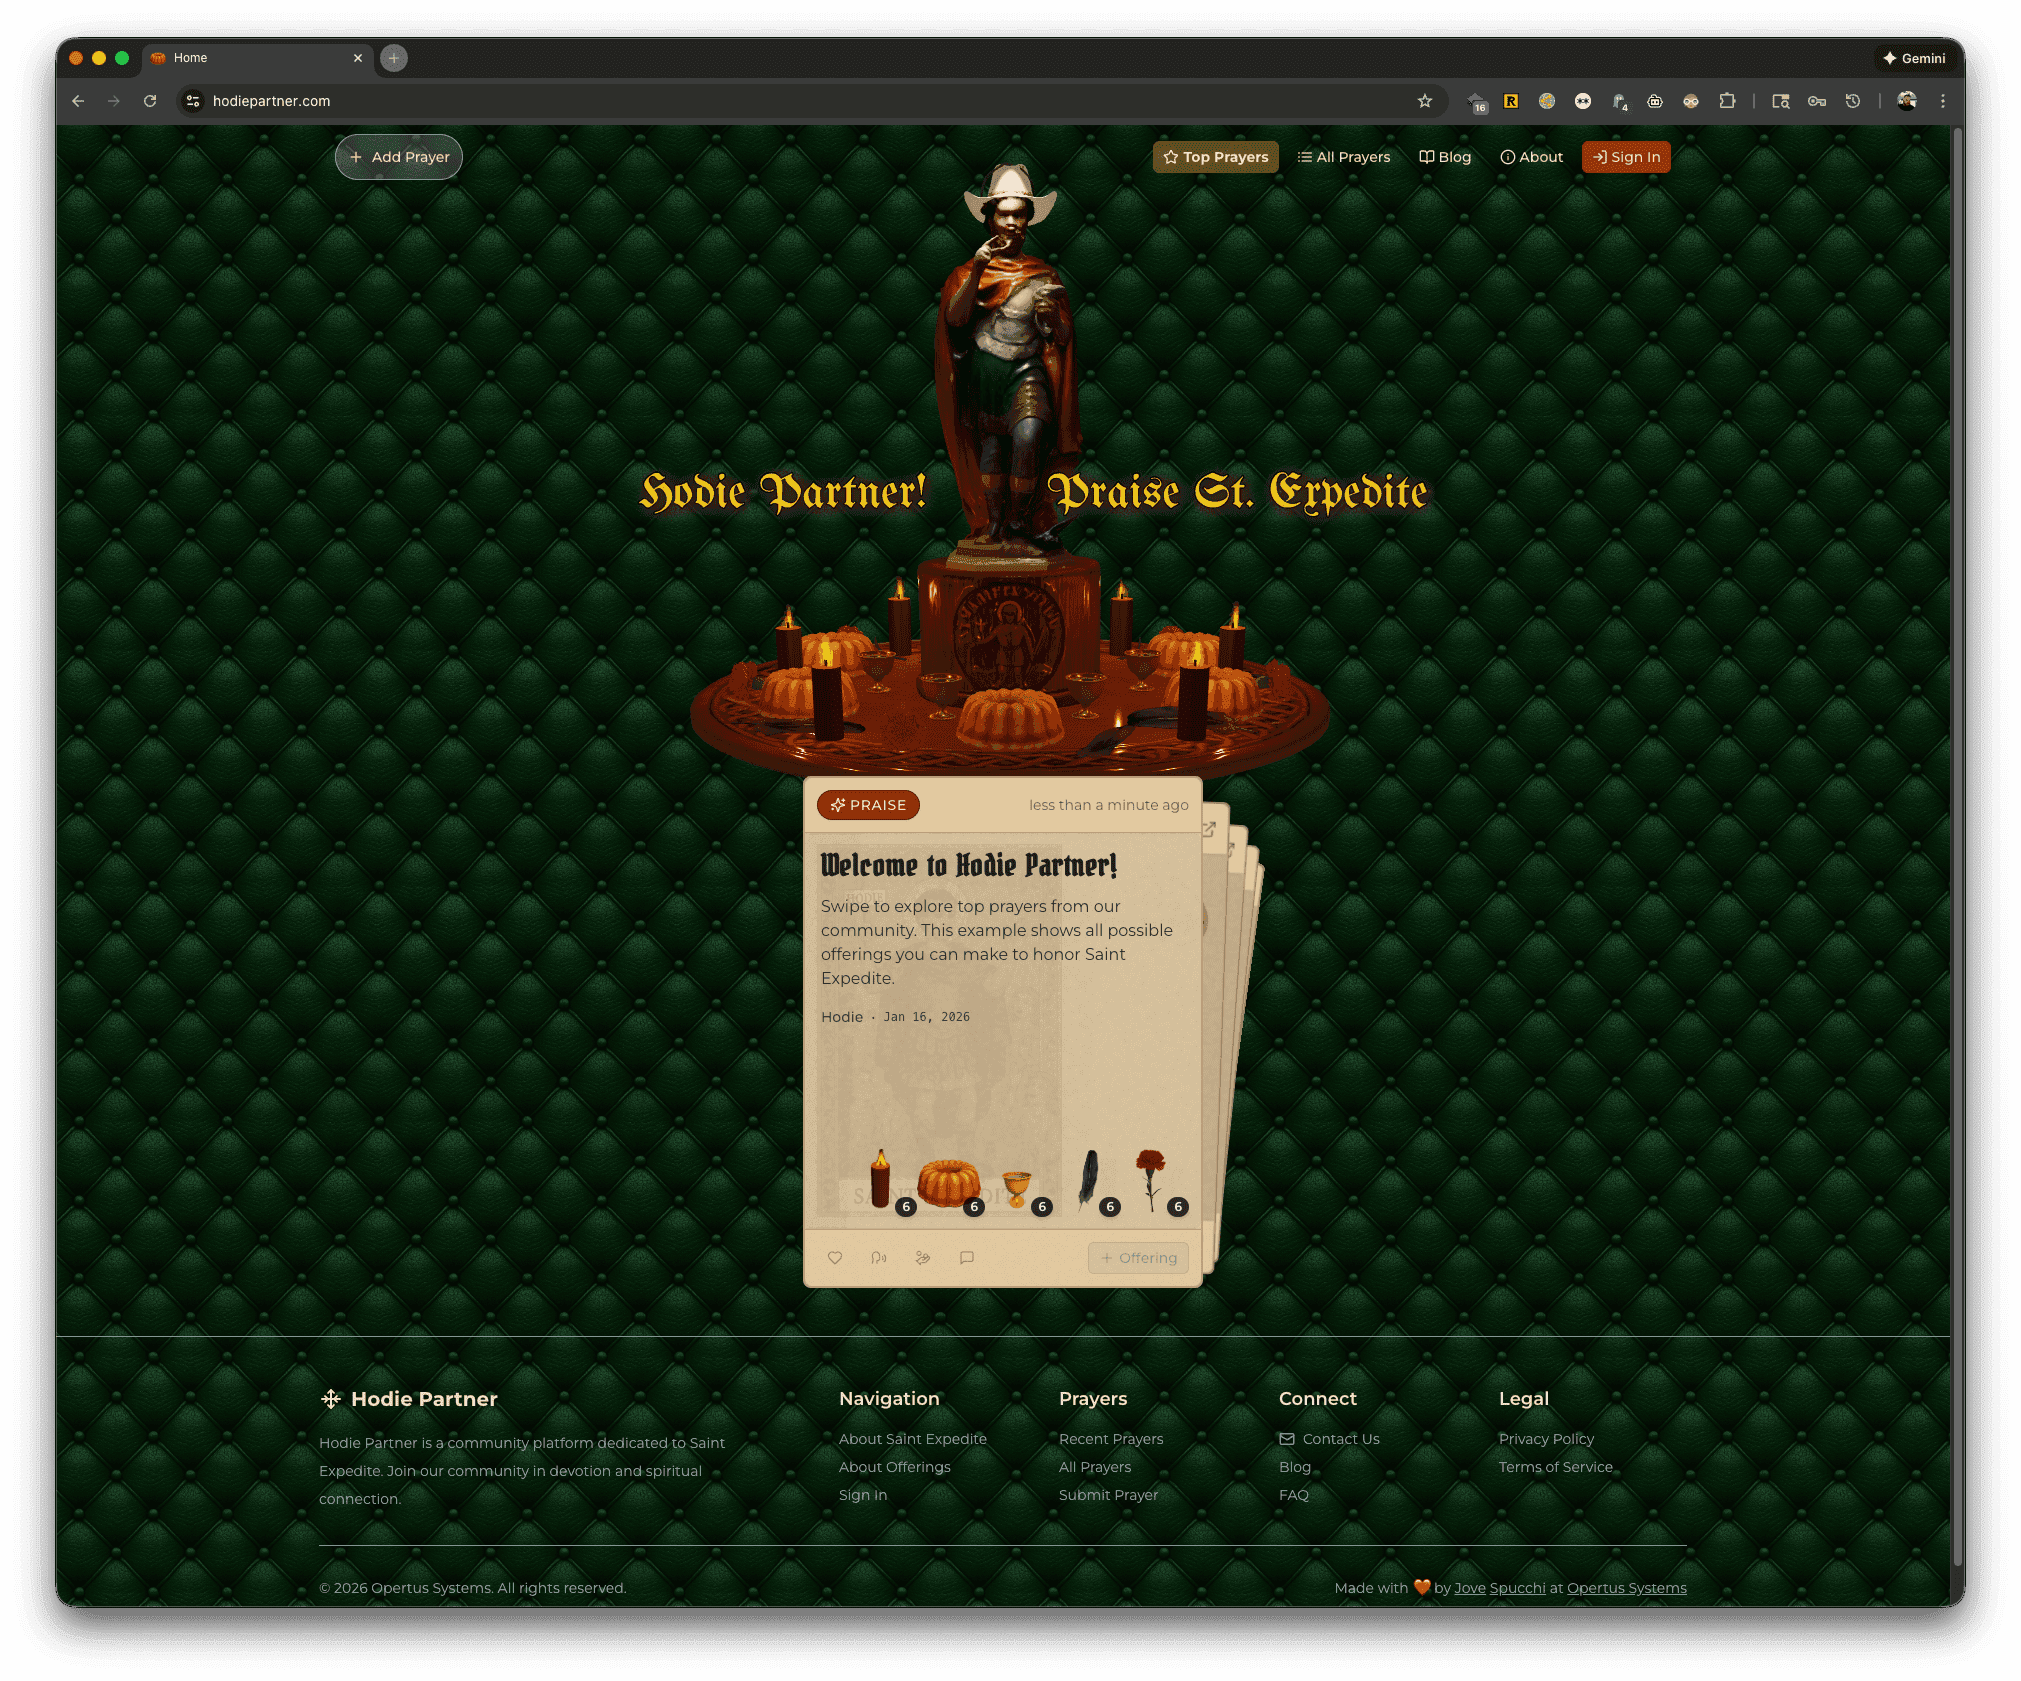2021x1681 pixels.
Task: Focus the hodiepartner.com address bar
Action: coord(810,101)
